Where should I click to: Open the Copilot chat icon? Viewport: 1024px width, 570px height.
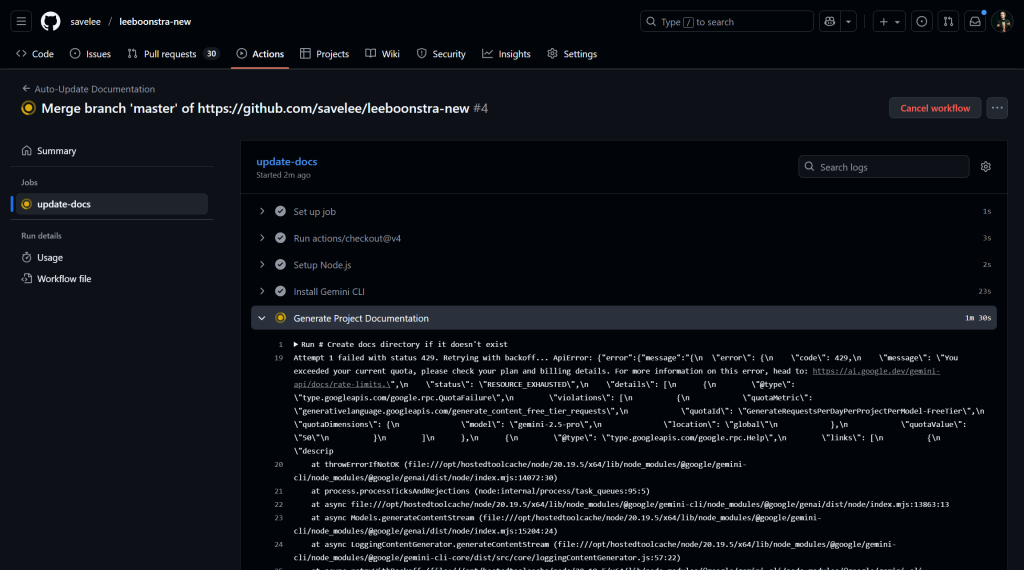829,22
